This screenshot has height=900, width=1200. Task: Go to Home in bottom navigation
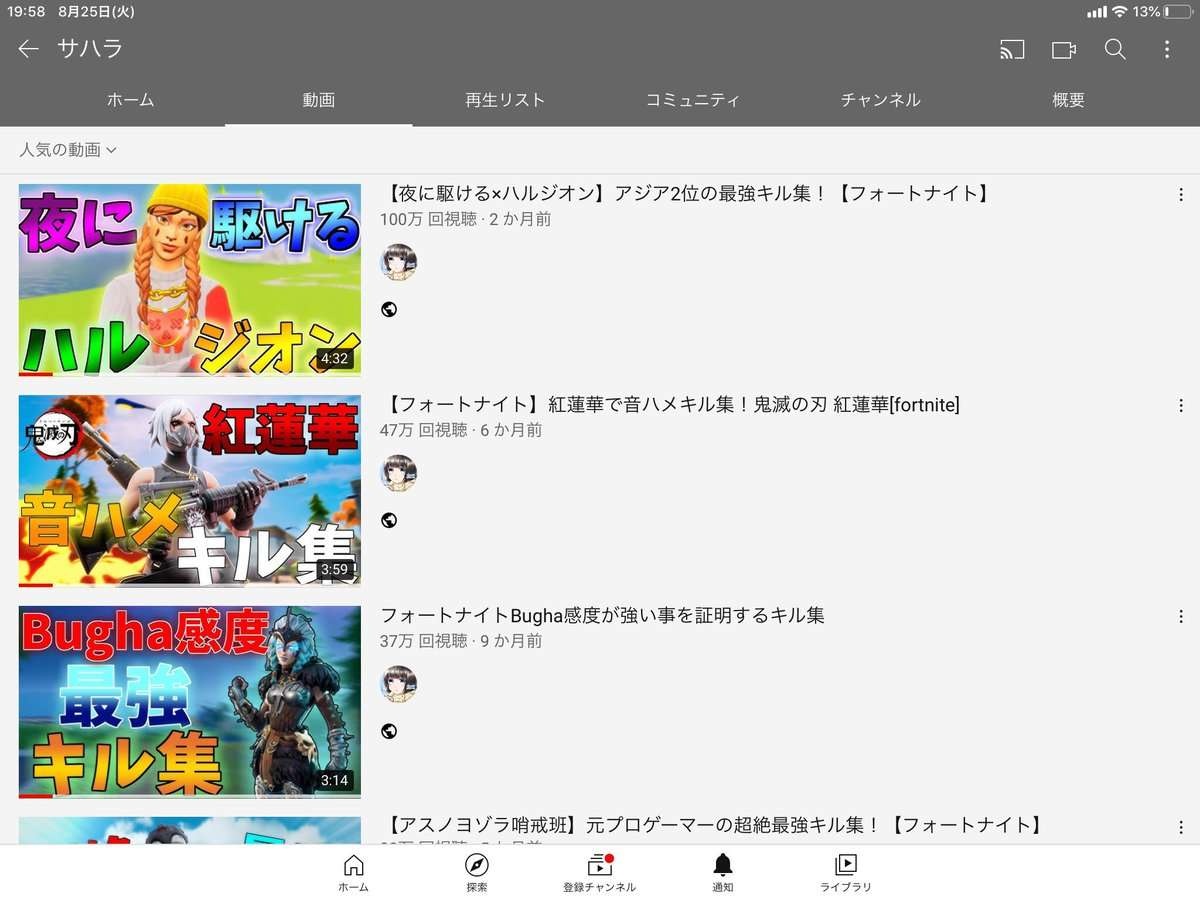pyautogui.click(x=353, y=872)
